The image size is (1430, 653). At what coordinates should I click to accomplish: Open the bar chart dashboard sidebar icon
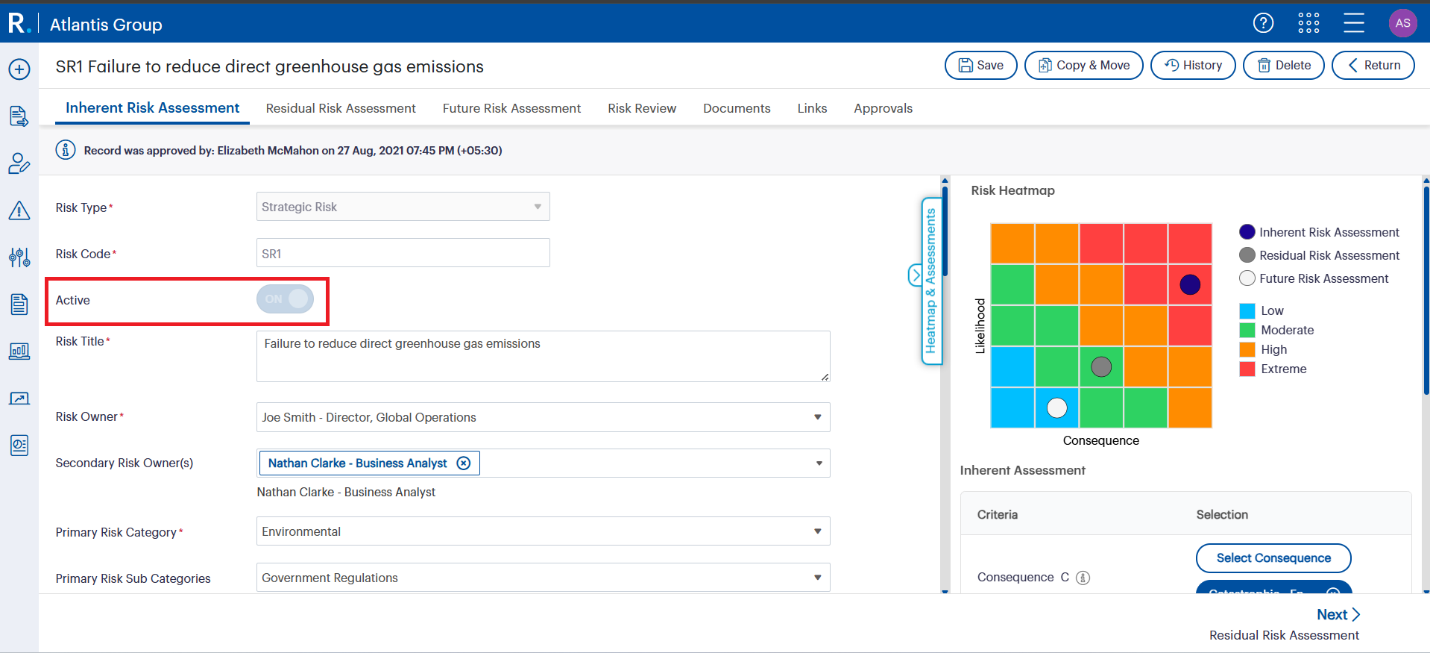[19, 351]
